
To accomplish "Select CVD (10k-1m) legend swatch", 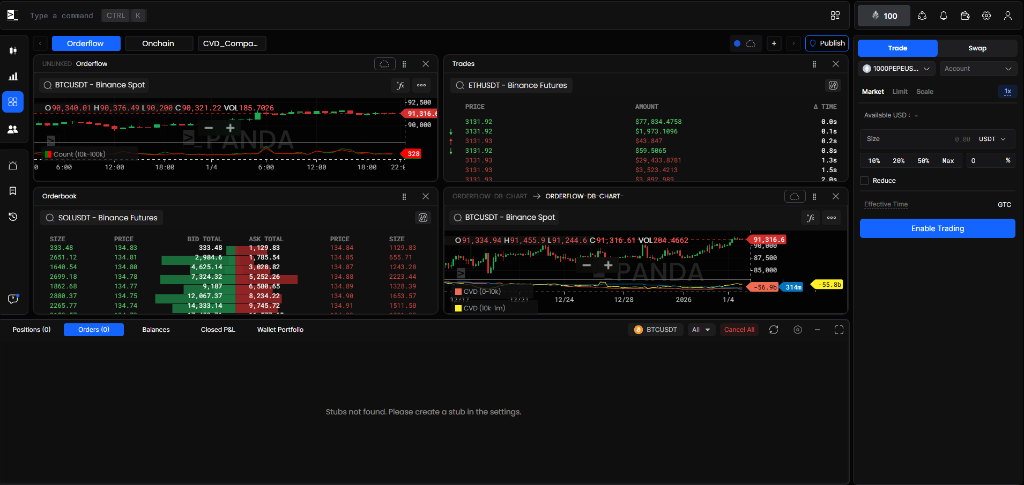I will pyautogui.click(x=458, y=308).
